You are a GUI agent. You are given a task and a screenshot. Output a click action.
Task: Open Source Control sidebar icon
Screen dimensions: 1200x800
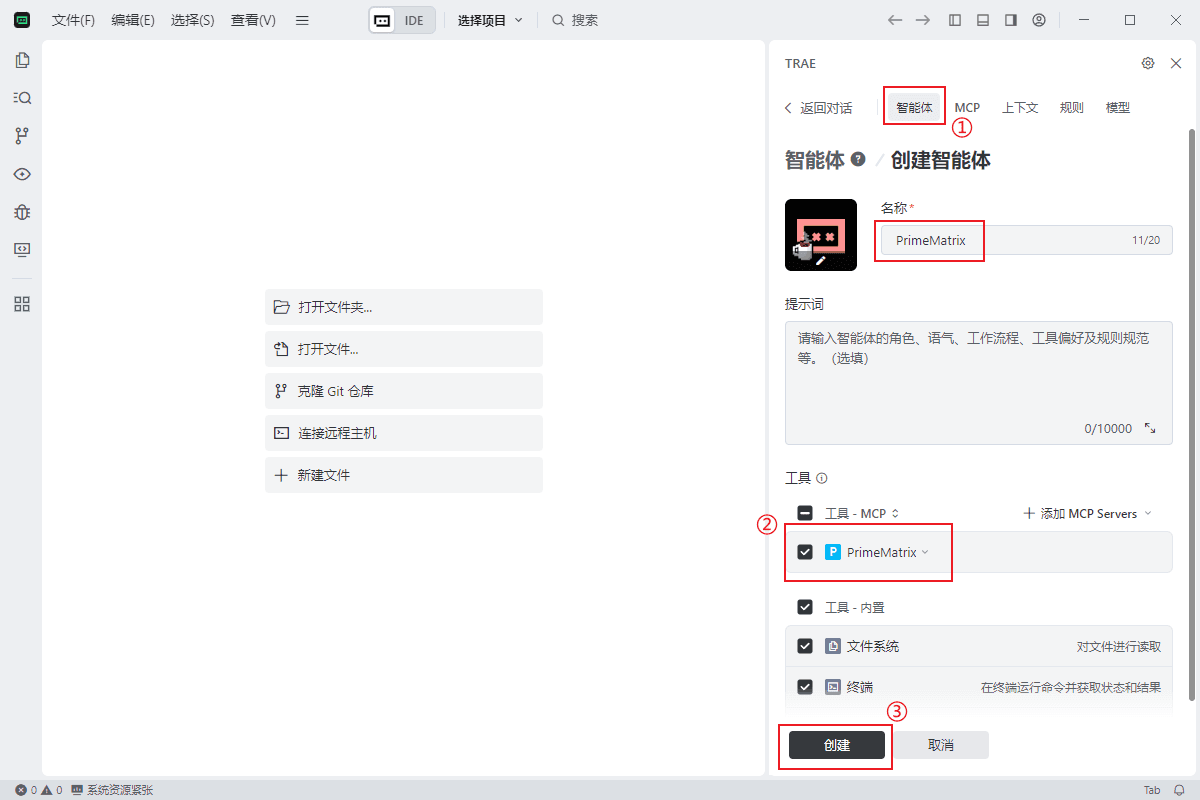coord(22,136)
